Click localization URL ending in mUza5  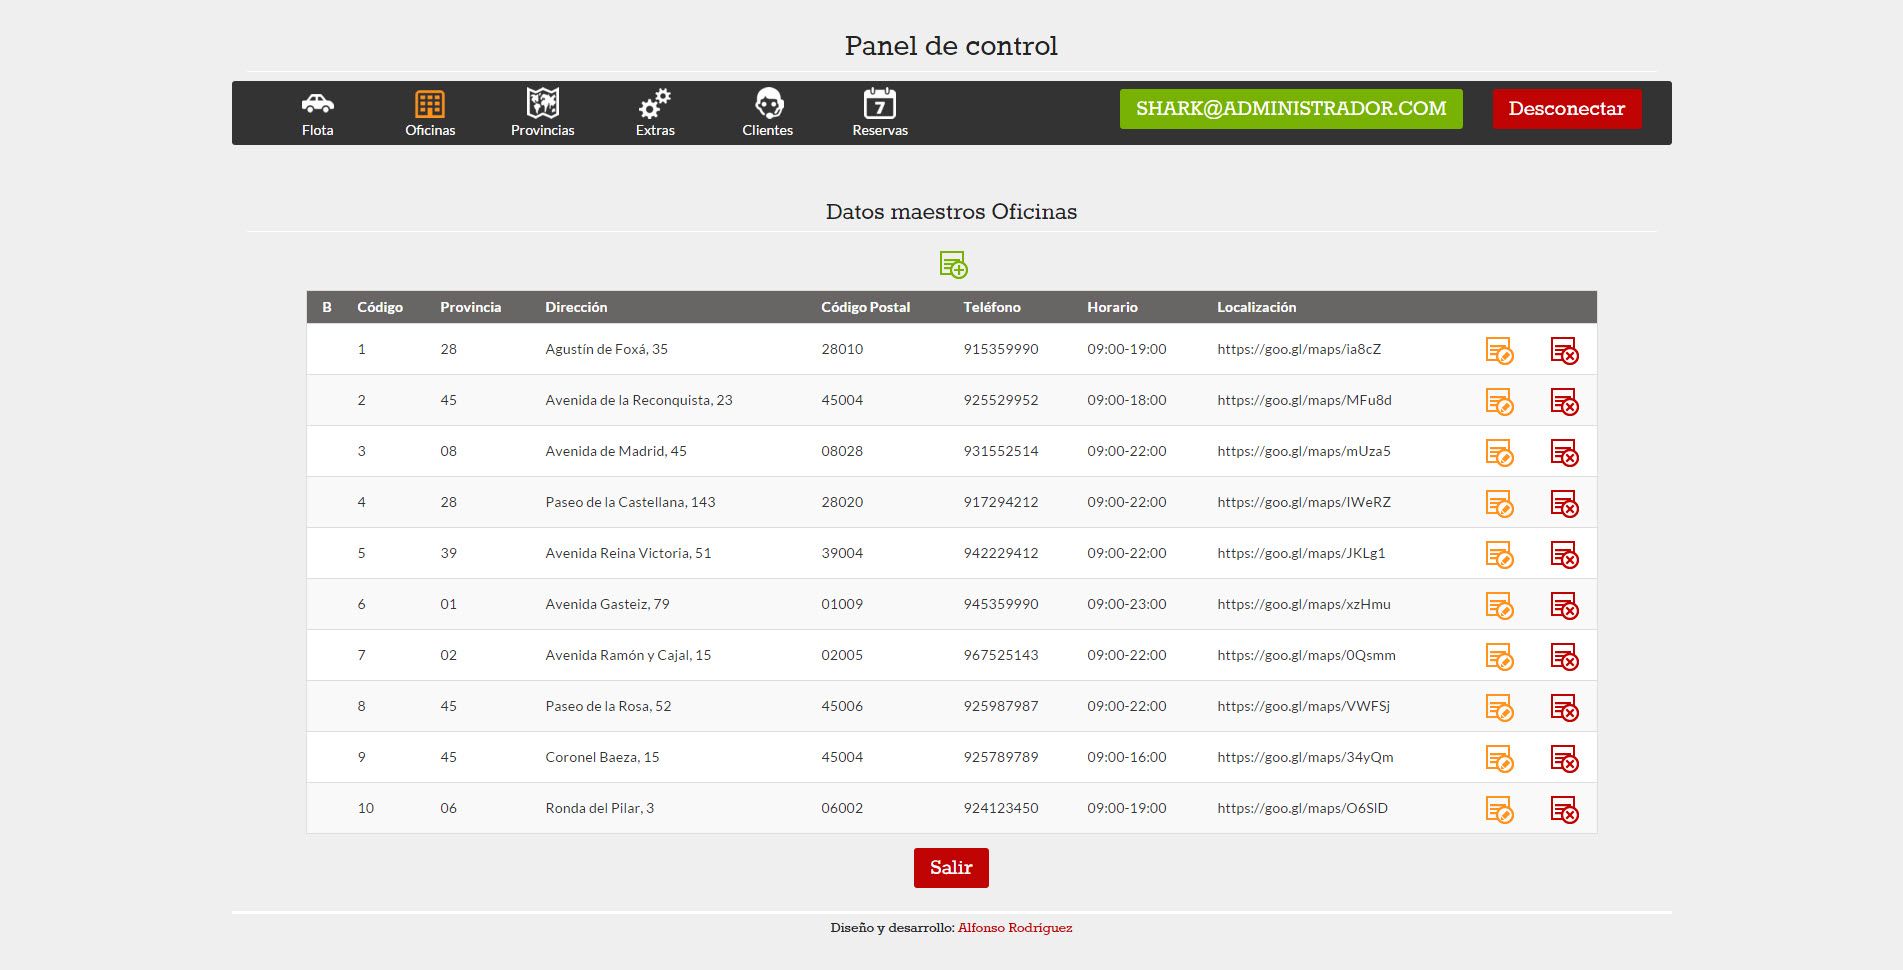coord(1303,451)
